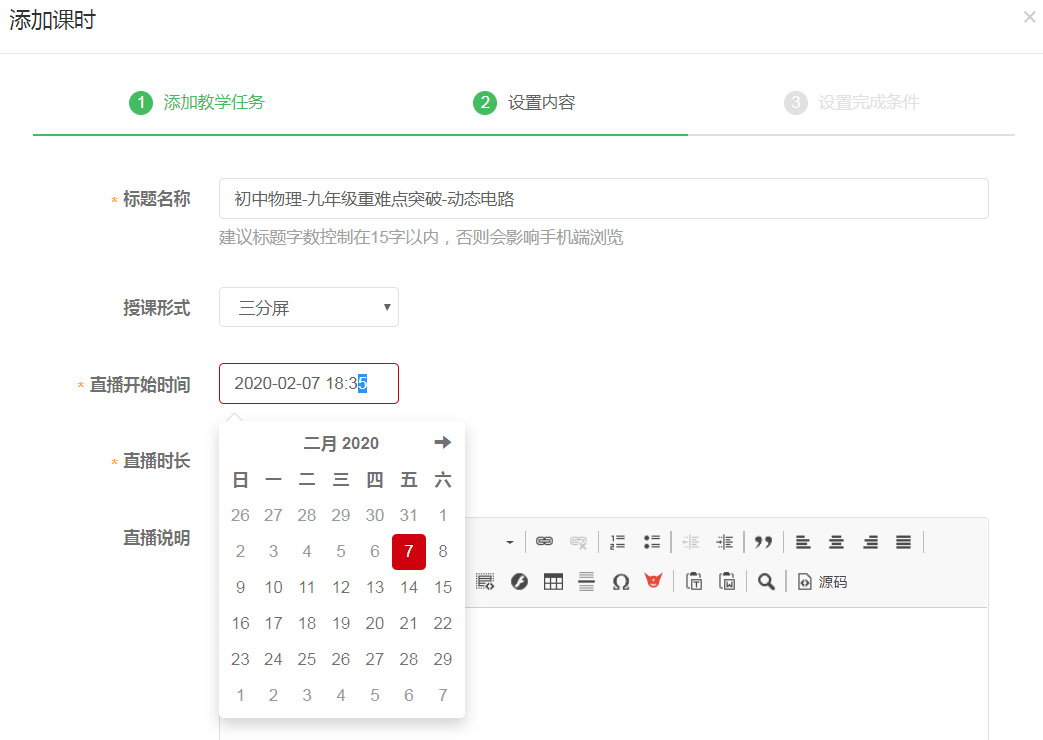
Task: Select date 14 in the February calendar
Action: click(409, 588)
